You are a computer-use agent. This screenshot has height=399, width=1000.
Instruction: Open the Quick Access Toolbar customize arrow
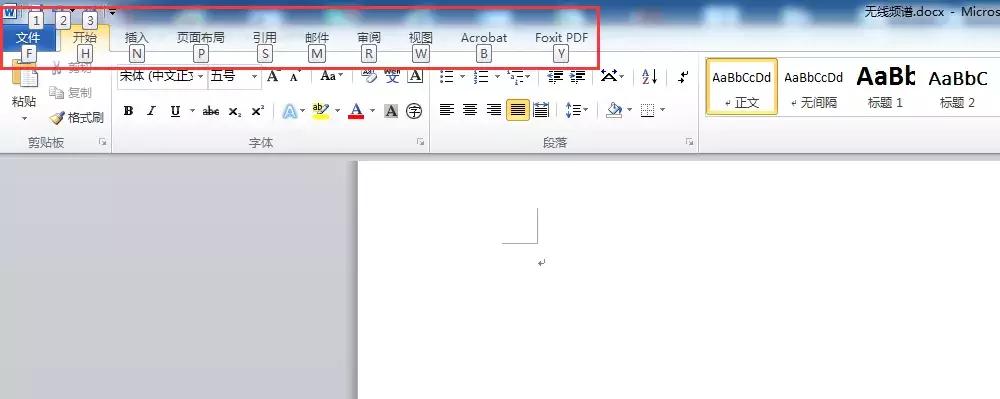pos(112,12)
